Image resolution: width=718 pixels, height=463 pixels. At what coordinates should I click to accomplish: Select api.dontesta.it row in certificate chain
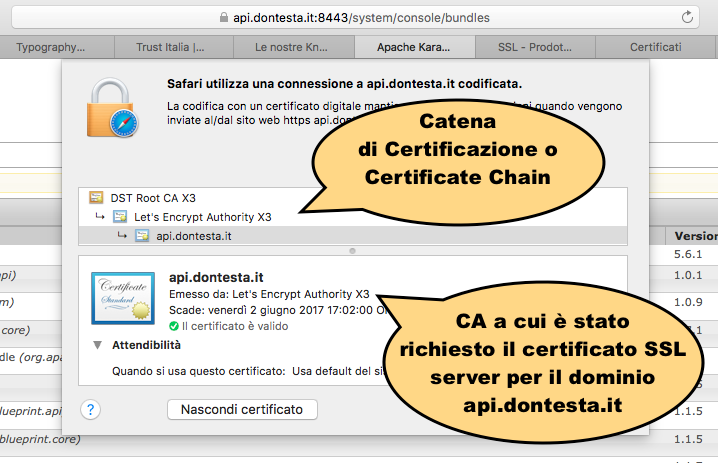(353, 236)
